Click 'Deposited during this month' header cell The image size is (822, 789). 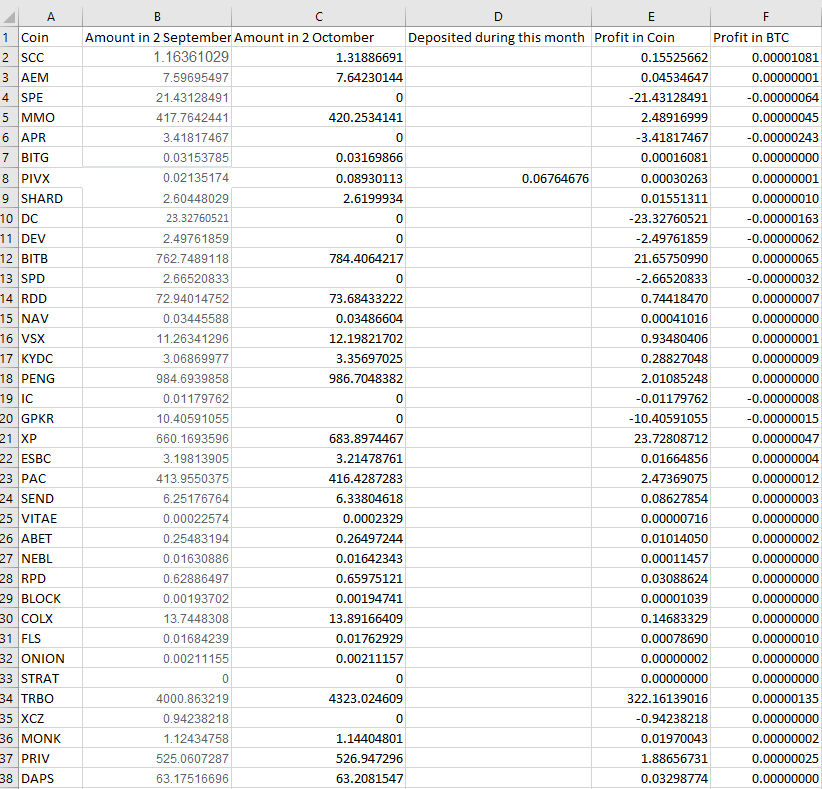pyautogui.click(x=498, y=37)
